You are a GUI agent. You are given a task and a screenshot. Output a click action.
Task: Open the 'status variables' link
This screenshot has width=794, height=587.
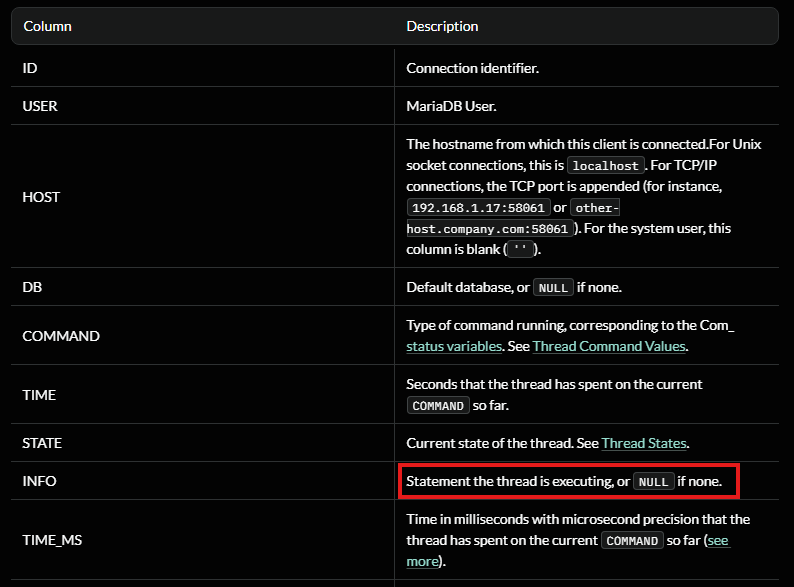pyautogui.click(x=453, y=346)
